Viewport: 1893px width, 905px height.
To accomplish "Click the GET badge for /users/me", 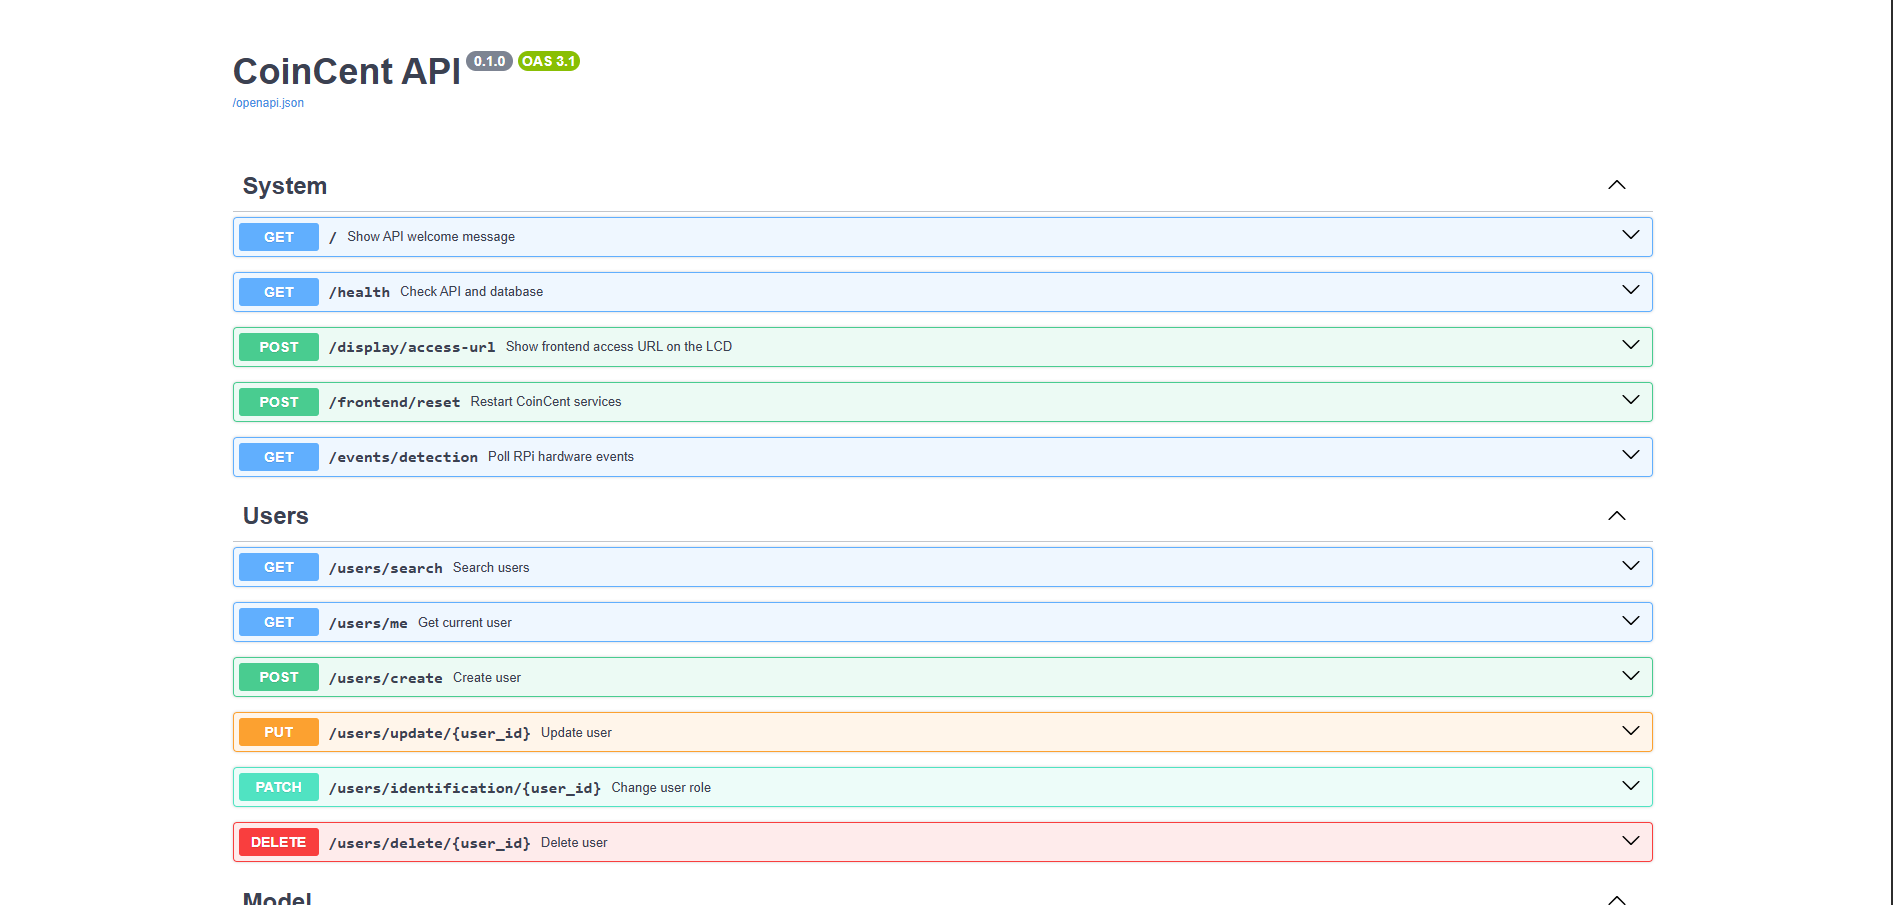I will click(x=279, y=622).
